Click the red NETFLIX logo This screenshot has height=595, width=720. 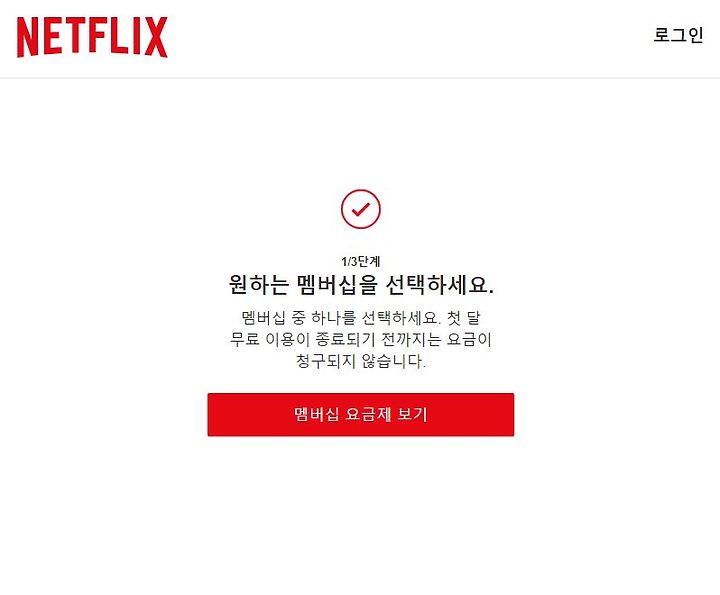92,37
